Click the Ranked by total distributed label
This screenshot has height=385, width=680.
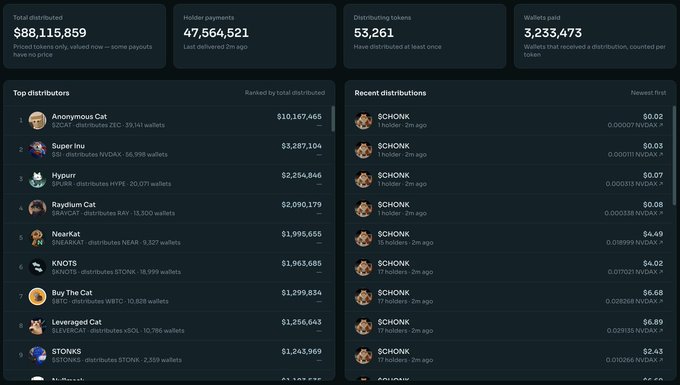(x=284, y=93)
